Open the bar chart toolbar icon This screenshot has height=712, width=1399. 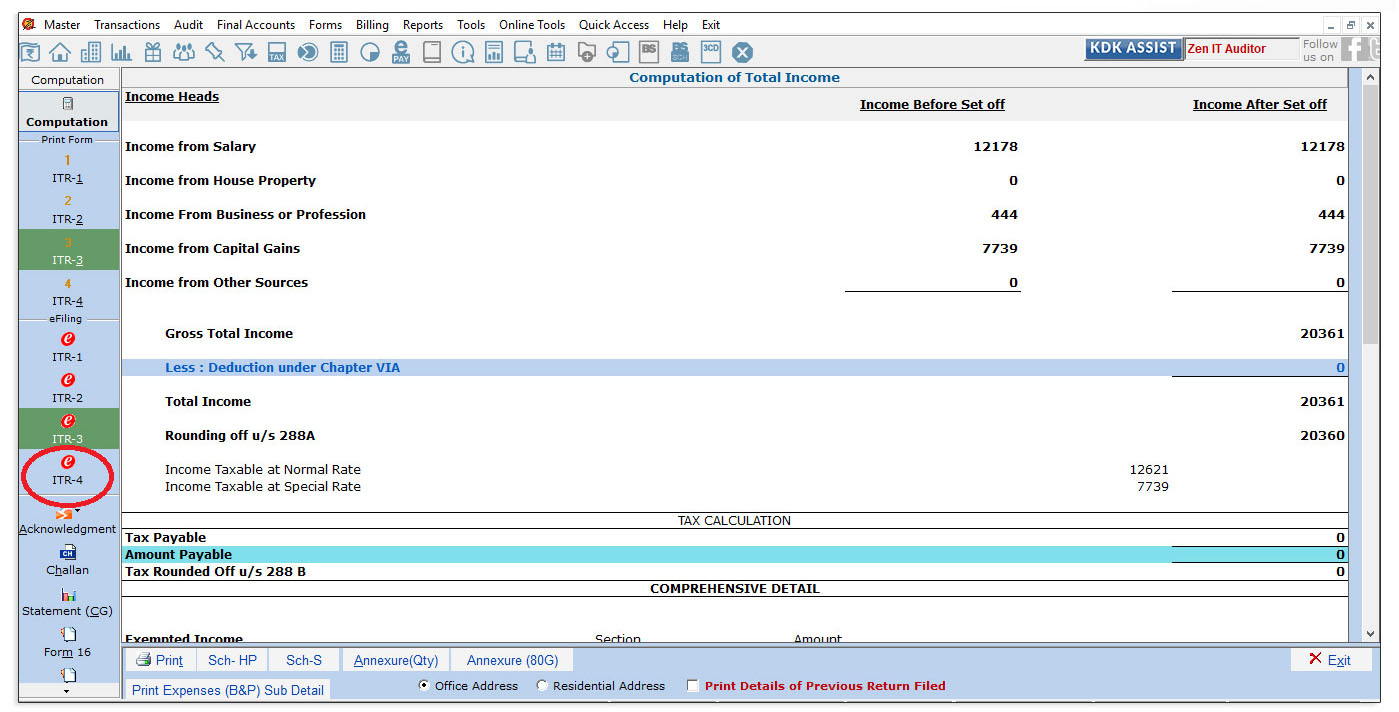(x=122, y=52)
